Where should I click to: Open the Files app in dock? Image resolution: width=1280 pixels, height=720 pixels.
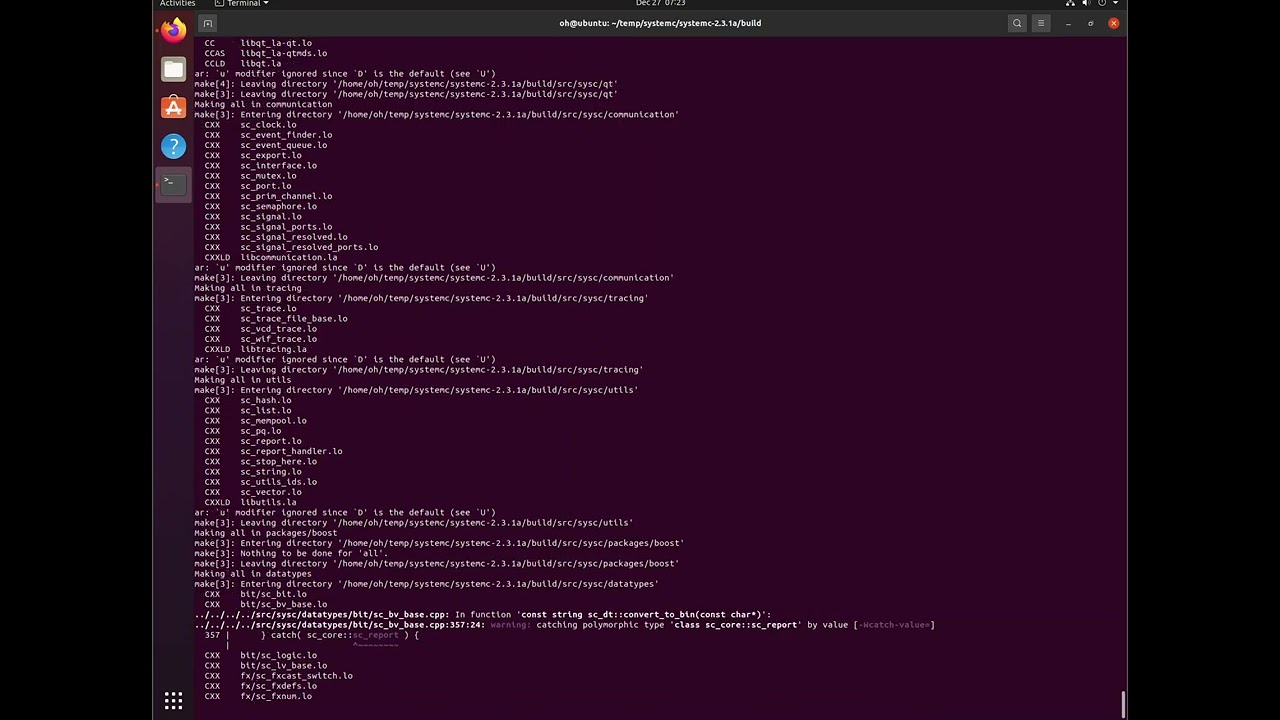click(173, 69)
